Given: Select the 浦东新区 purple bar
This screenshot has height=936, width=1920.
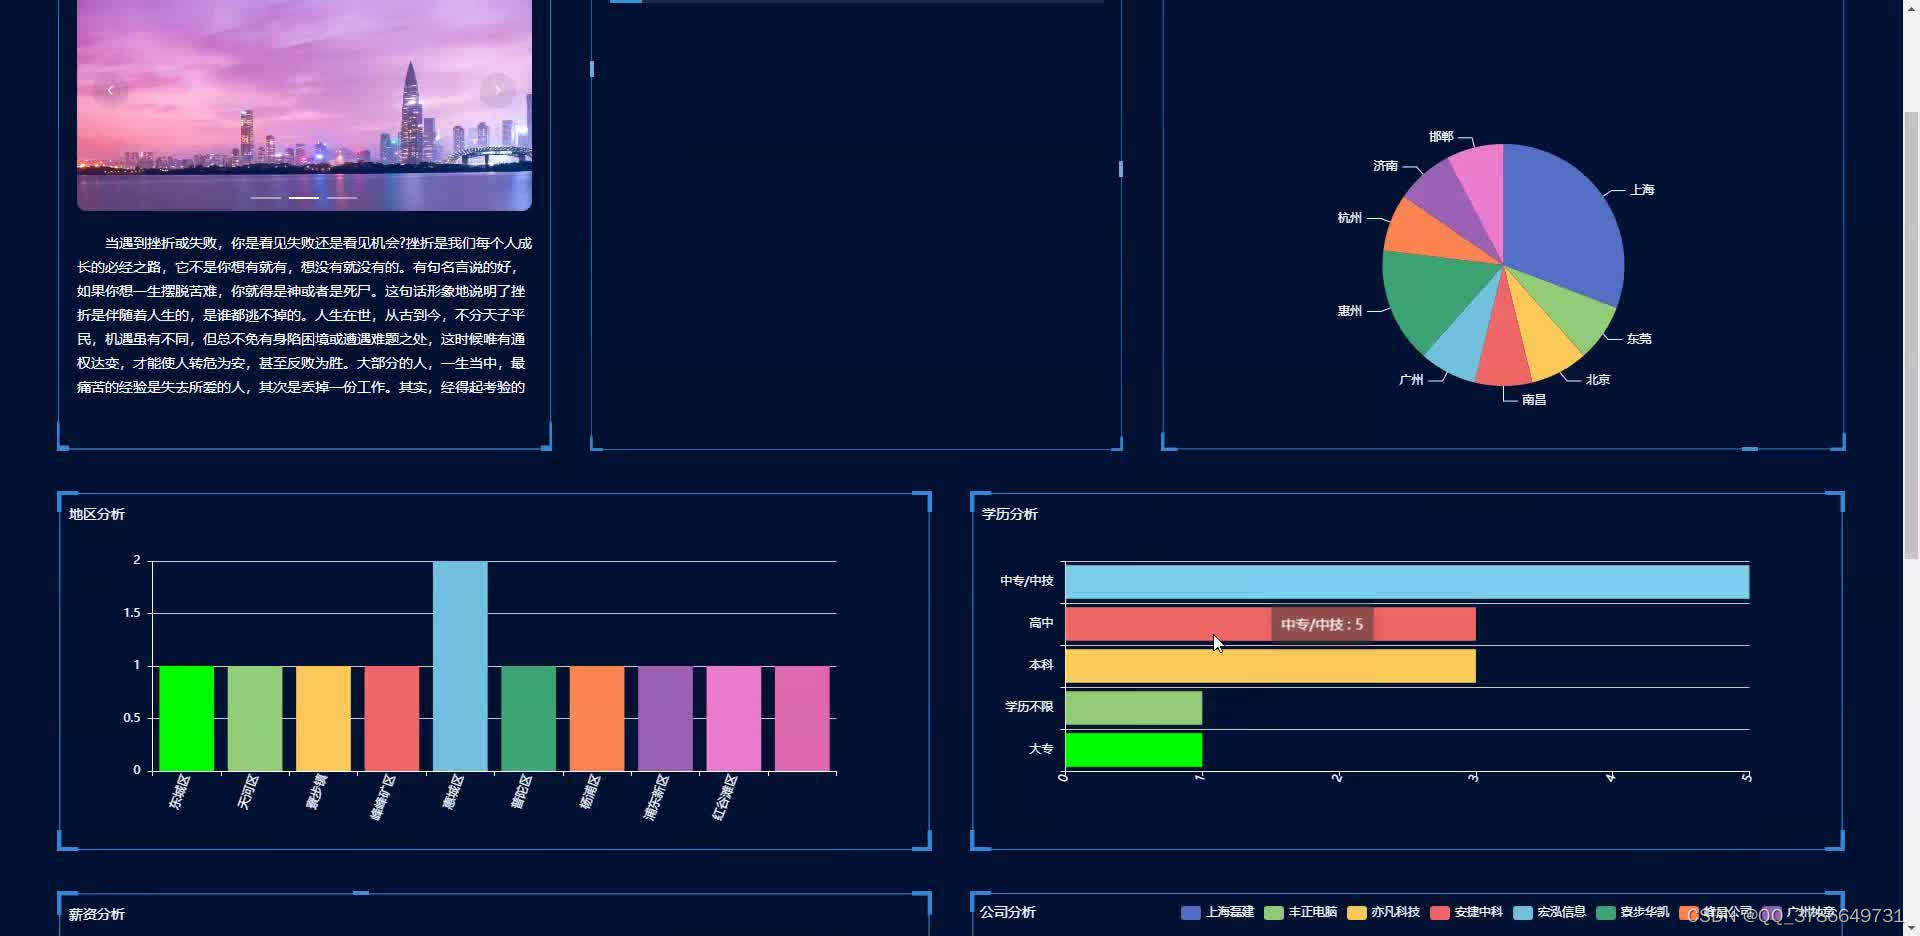Looking at the screenshot, I should pyautogui.click(x=665, y=718).
